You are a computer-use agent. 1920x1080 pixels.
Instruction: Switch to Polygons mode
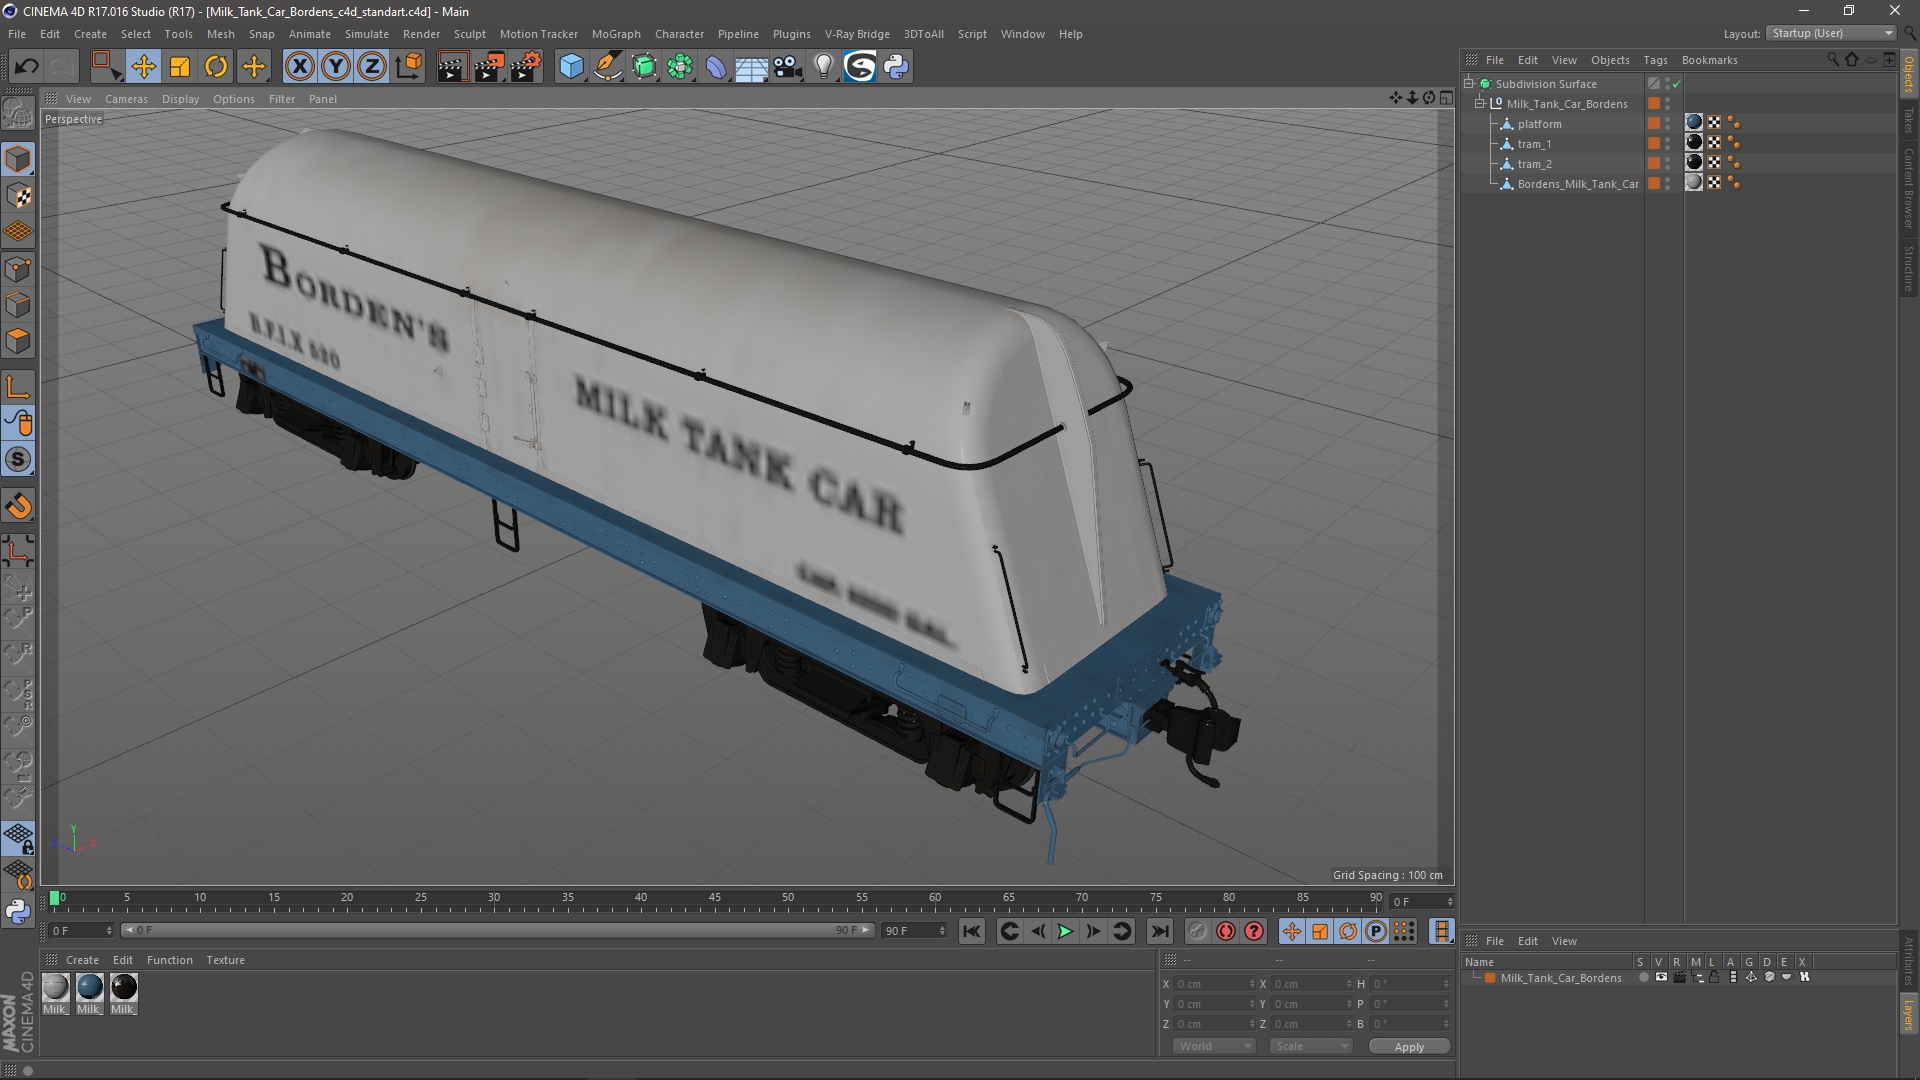[18, 341]
